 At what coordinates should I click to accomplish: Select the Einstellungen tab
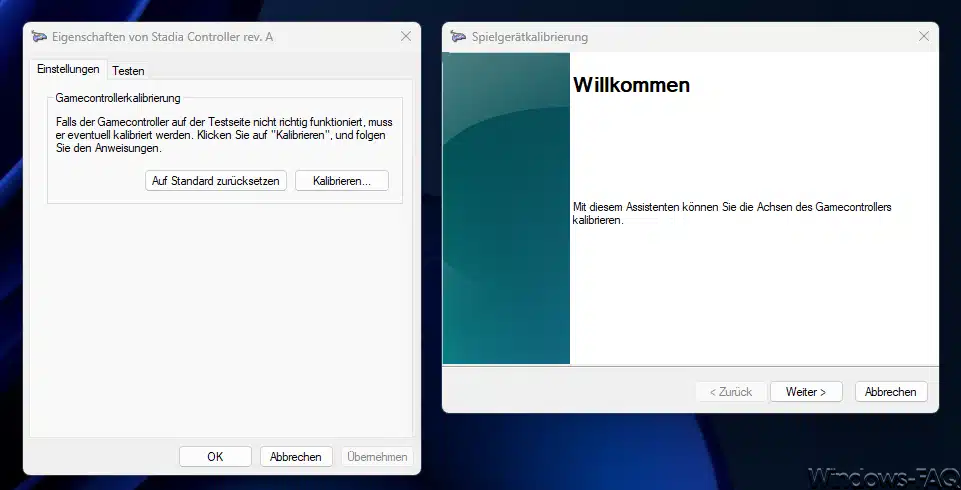click(x=68, y=69)
